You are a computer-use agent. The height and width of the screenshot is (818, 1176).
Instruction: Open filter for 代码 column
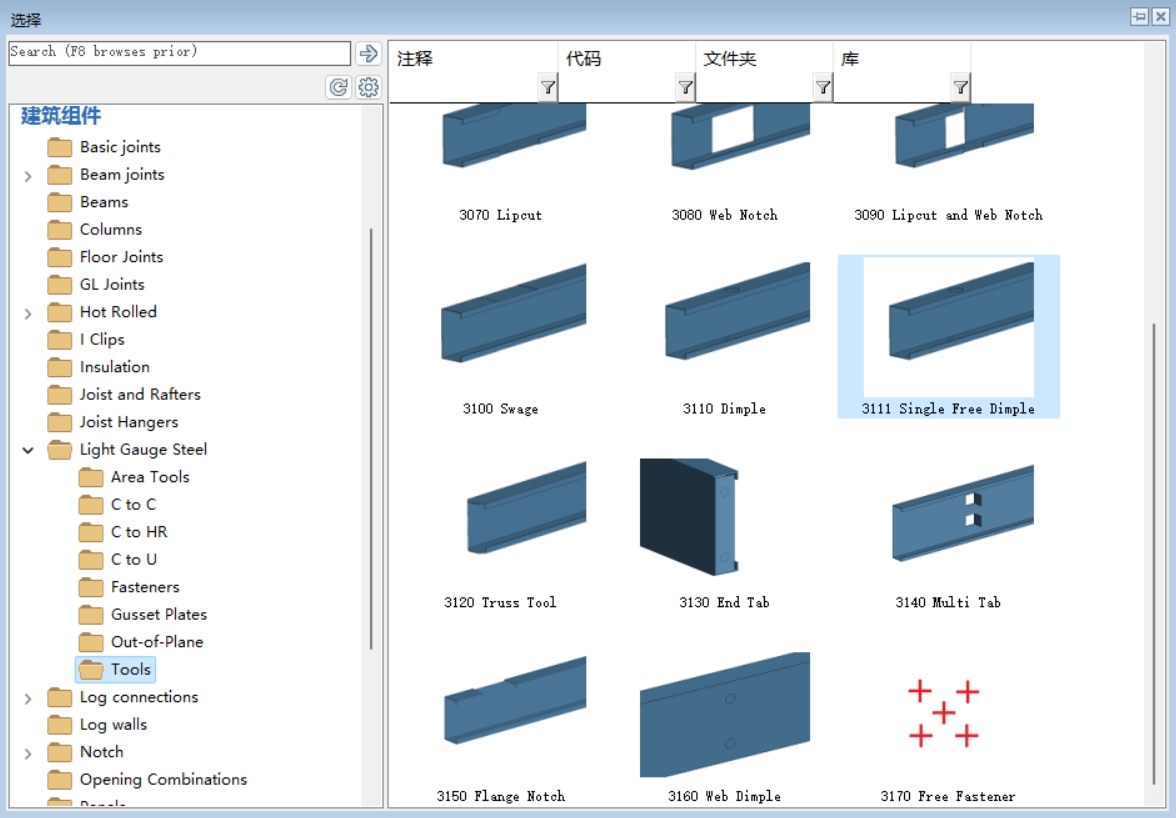[x=686, y=88]
